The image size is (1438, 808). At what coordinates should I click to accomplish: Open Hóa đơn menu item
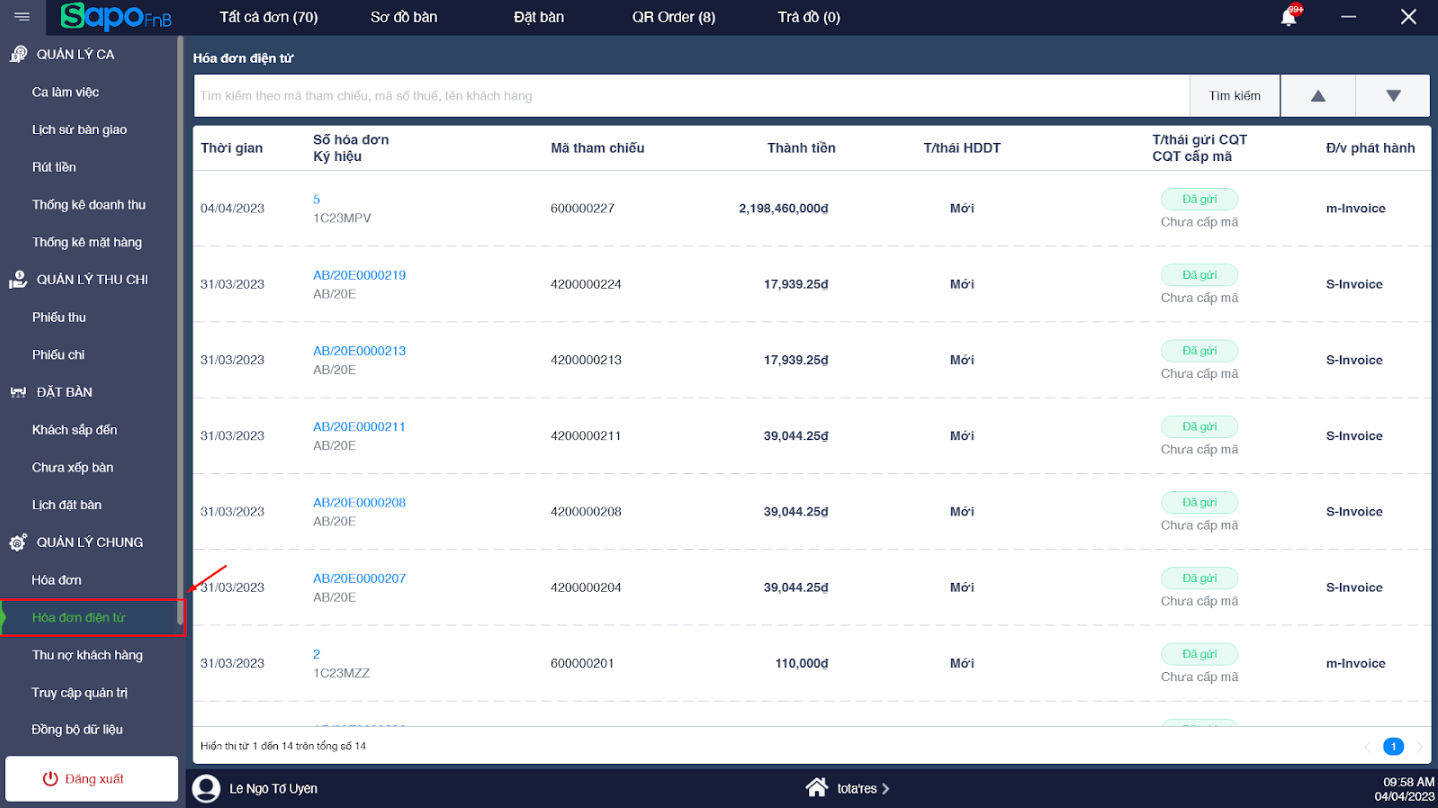click(x=57, y=580)
